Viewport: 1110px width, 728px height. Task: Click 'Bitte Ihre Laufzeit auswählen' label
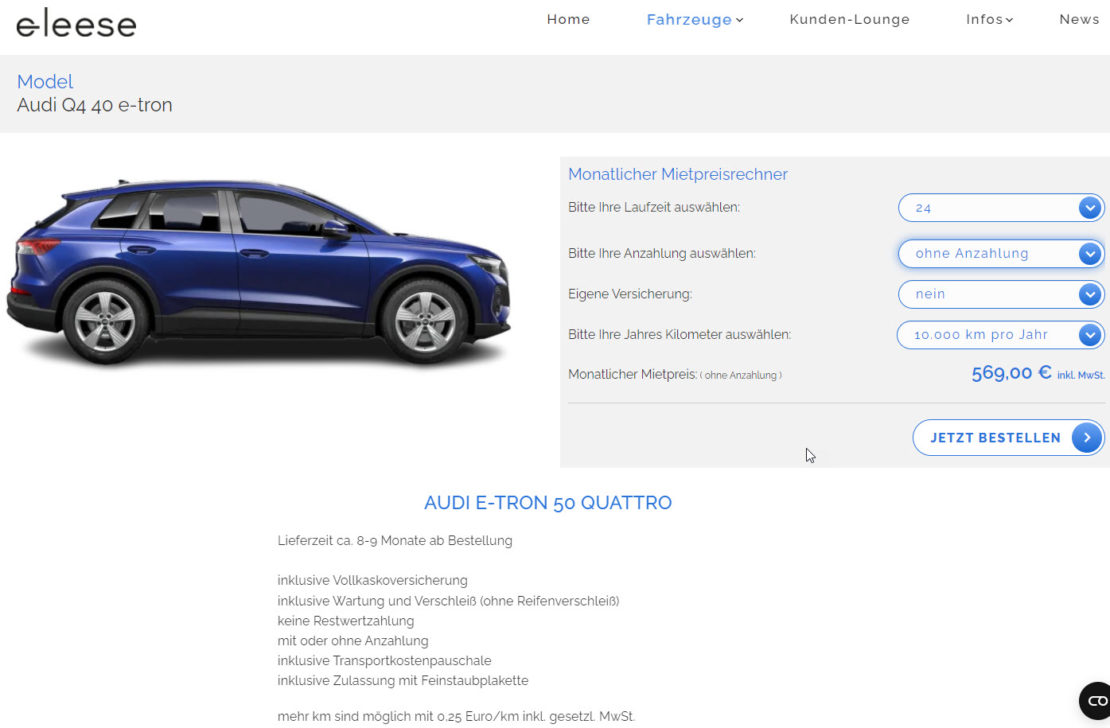(653, 207)
